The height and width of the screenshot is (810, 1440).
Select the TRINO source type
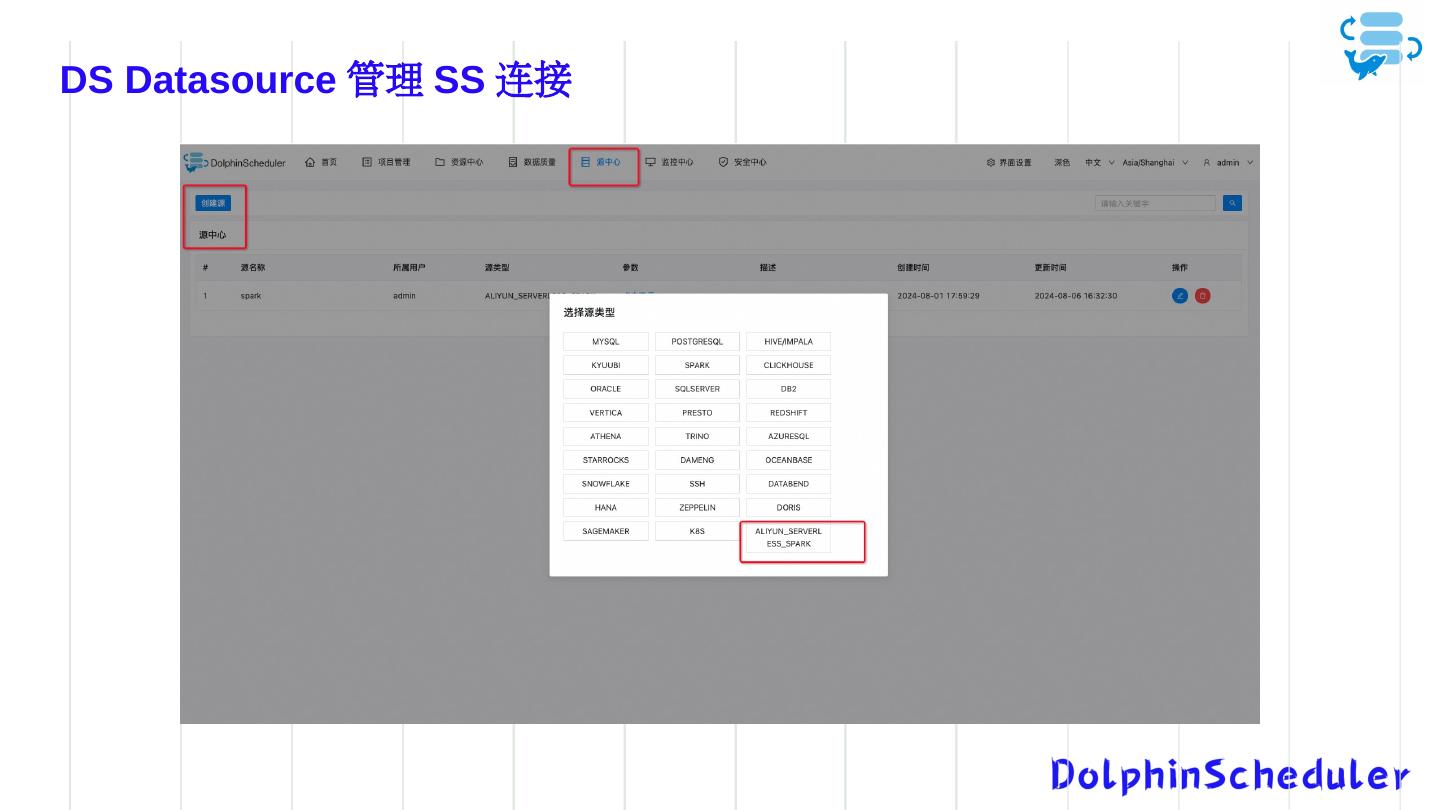coord(697,436)
